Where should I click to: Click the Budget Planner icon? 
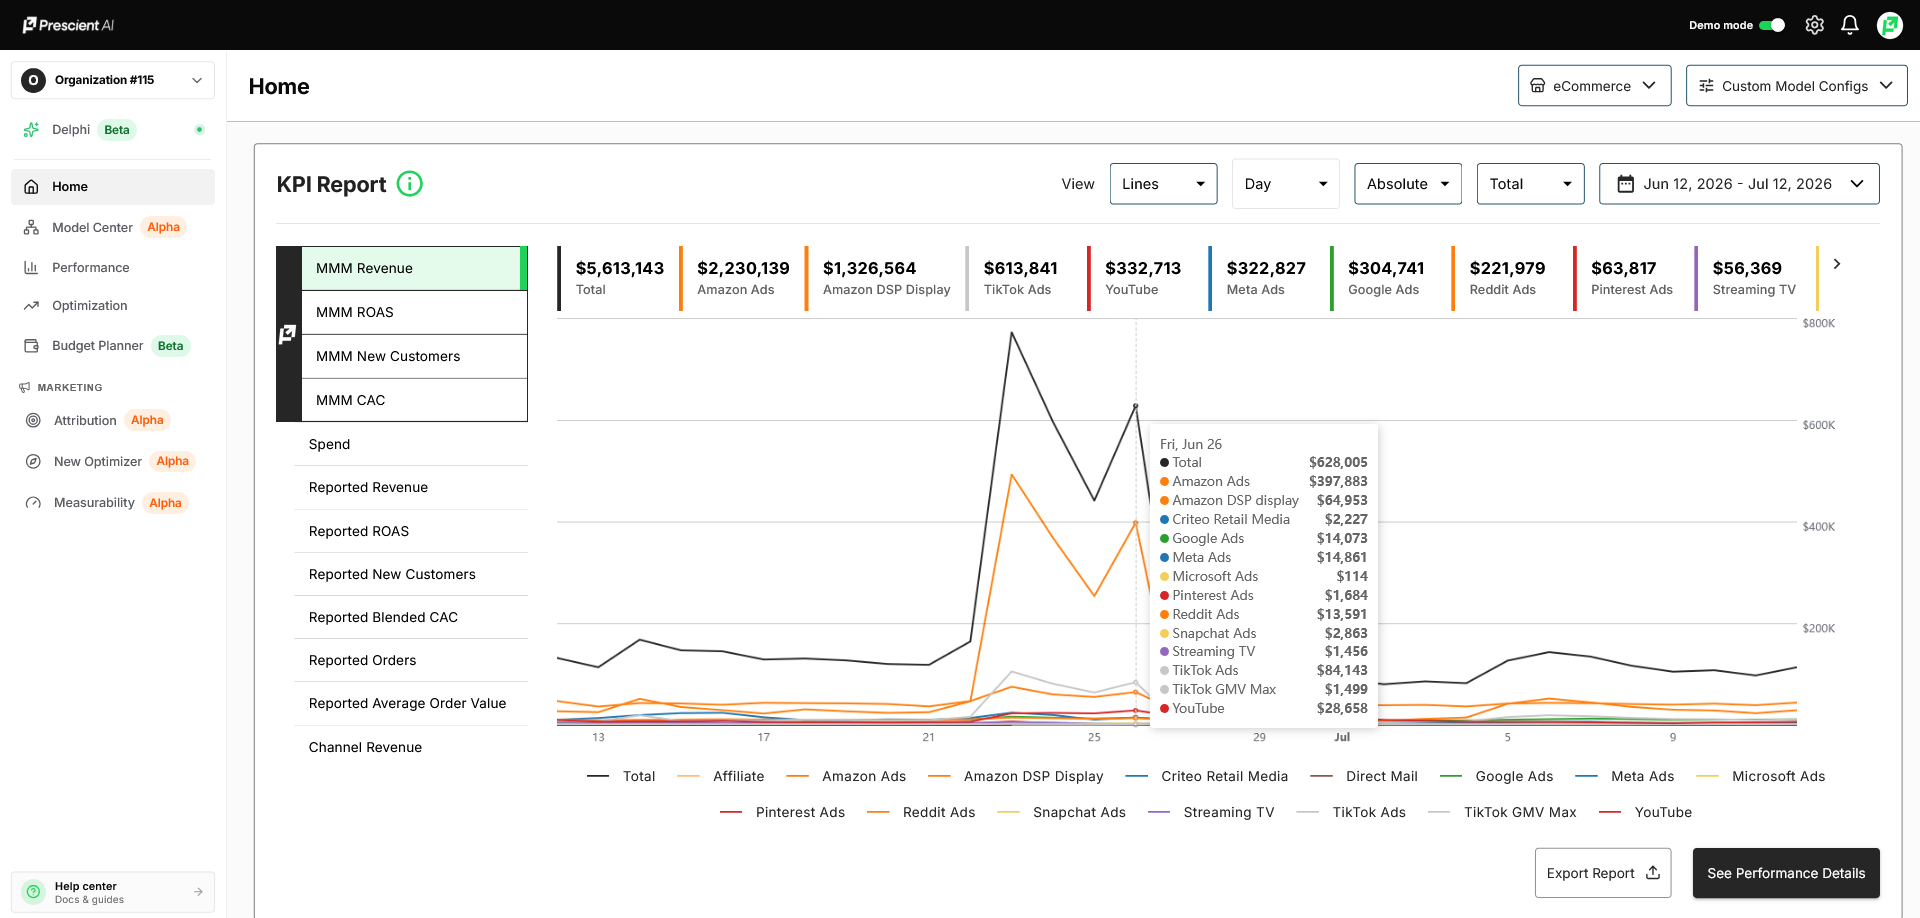pyautogui.click(x=32, y=346)
